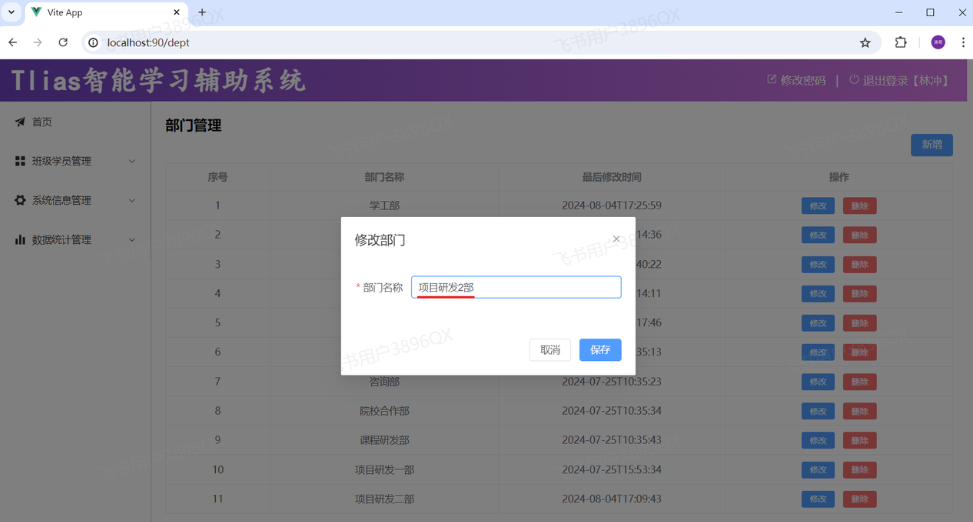Click 删除 in row 5
Screen dimensions: 973x522
[859, 323]
